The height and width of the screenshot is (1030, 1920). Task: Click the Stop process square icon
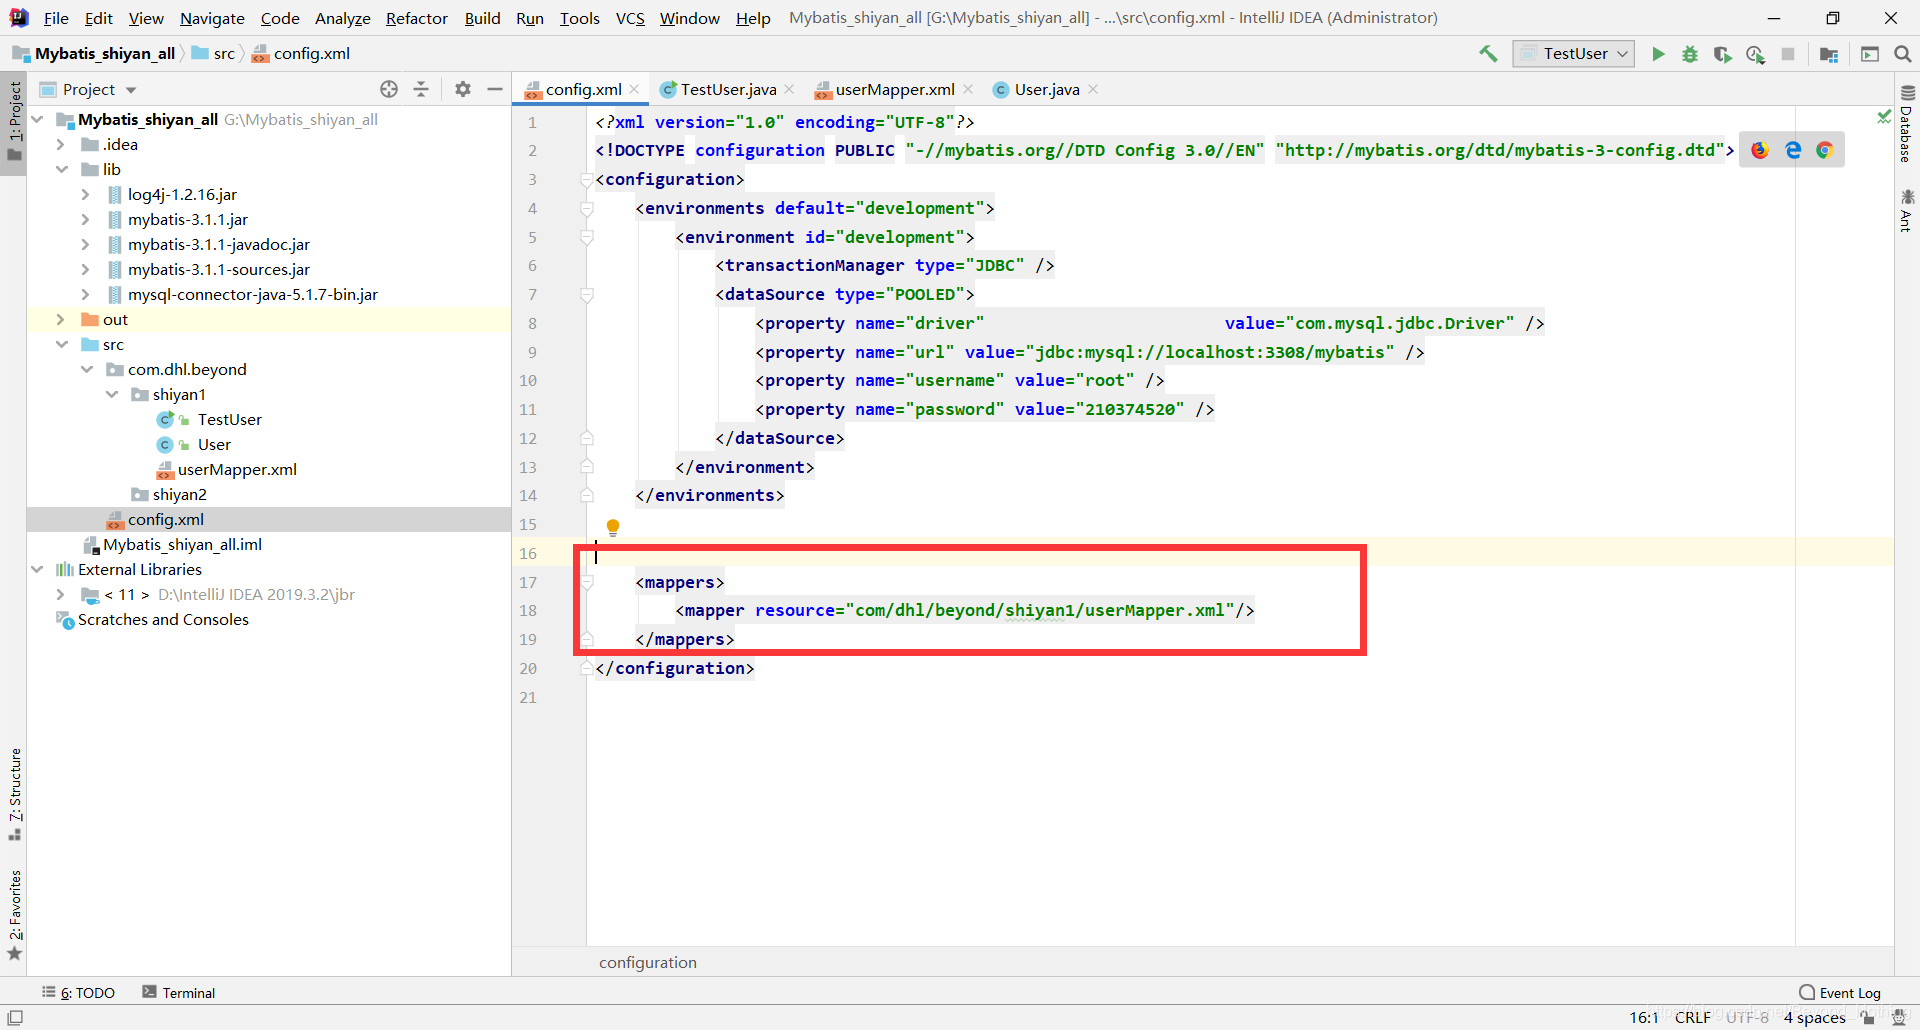[x=1788, y=54]
